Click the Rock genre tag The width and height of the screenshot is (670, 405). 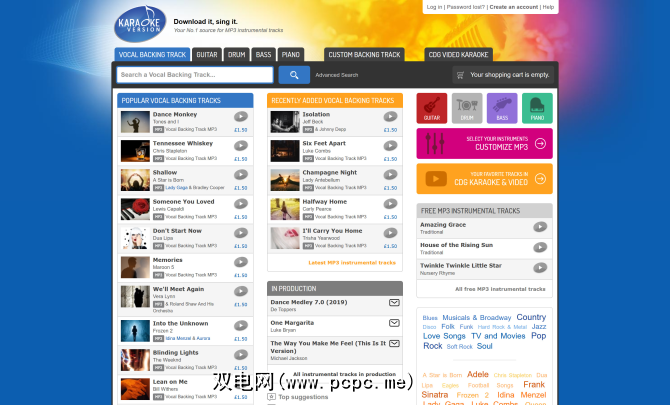coord(432,346)
